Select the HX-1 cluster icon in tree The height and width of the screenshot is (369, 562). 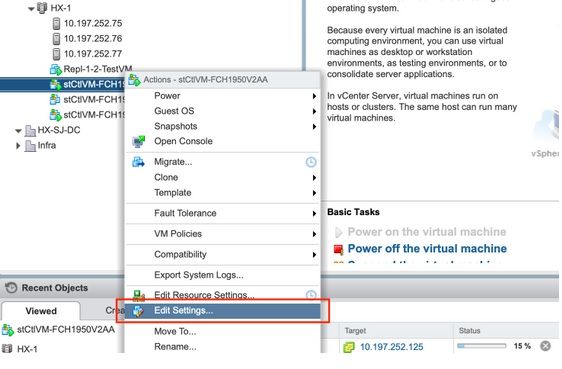pos(42,8)
